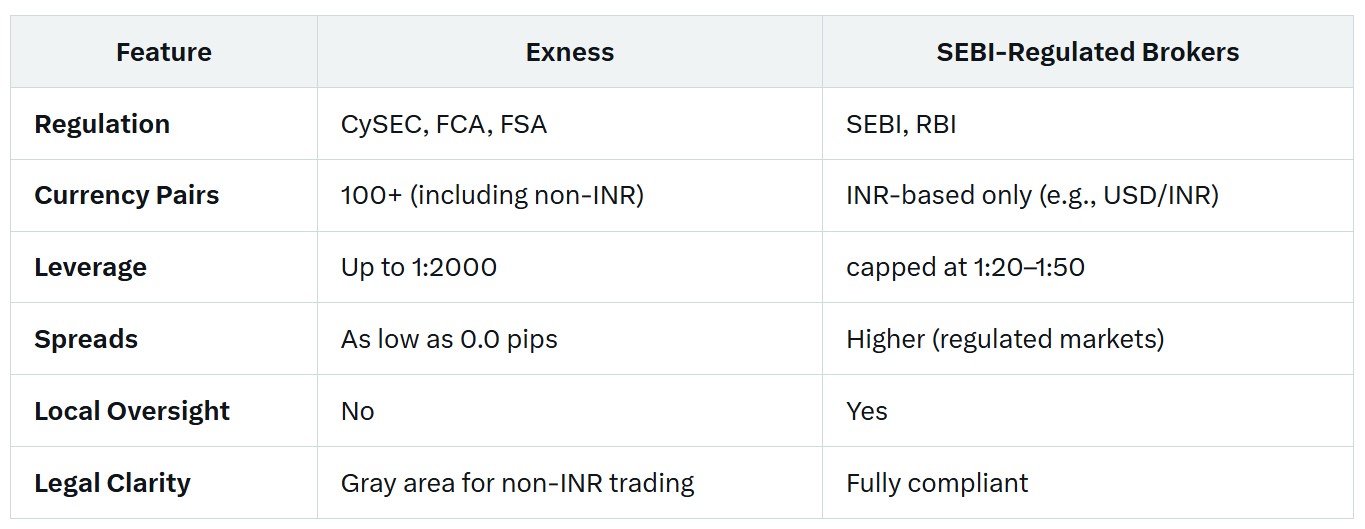Select the Legal Clarity row label
The width and height of the screenshot is (1365, 529).
112,483
